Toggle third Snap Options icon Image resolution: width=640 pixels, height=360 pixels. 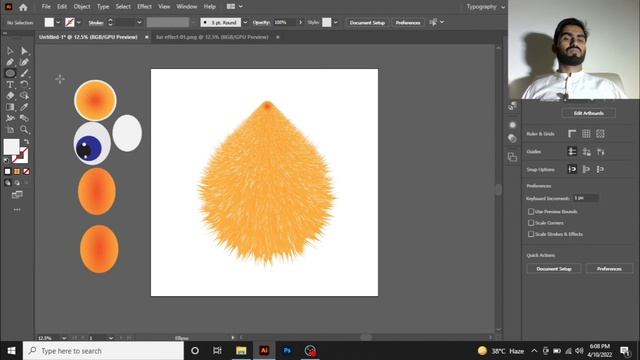[600, 169]
